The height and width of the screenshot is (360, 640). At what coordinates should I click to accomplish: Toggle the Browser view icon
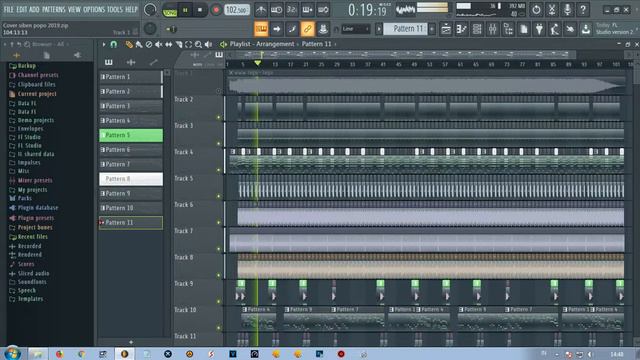[508, 29]
